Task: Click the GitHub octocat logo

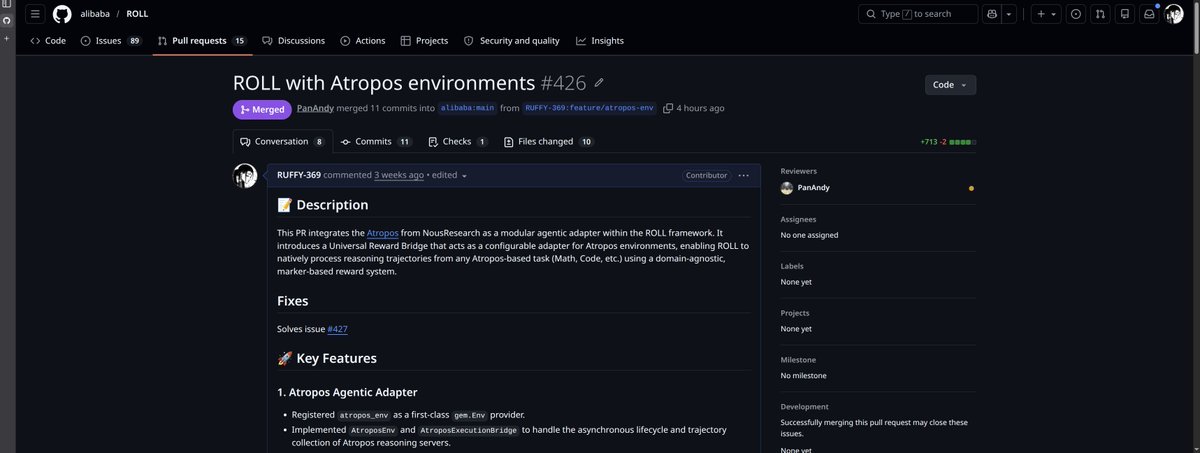Action: pyautogui.click(x=62, y=14)
